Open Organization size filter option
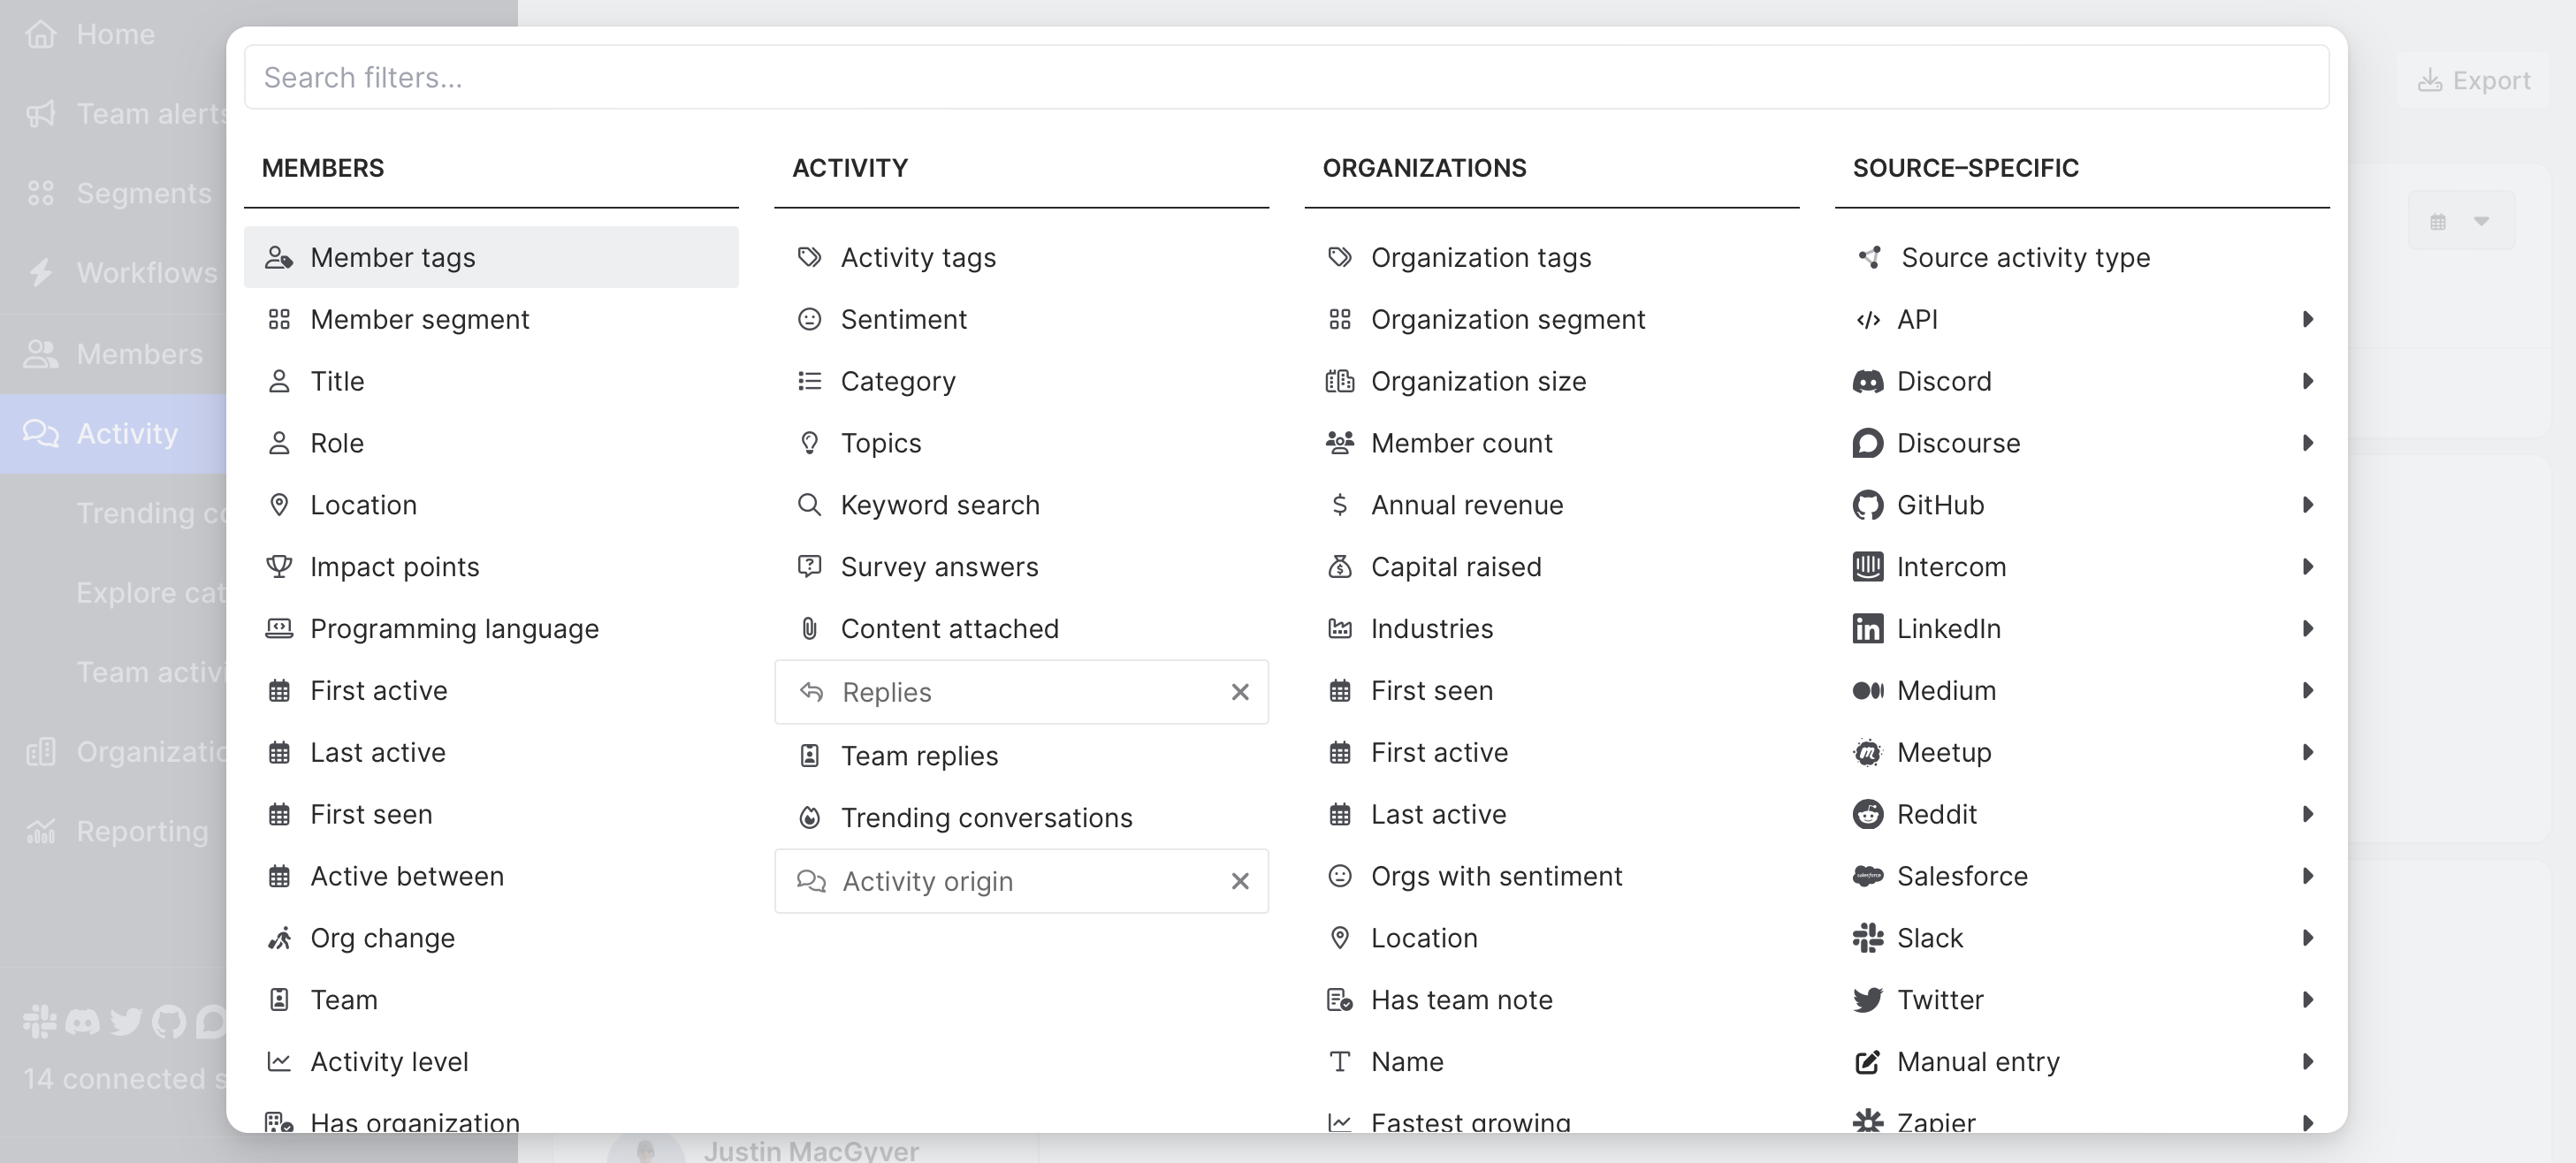This screenshot has height=1163, width=2576. tap(1478, 381)
